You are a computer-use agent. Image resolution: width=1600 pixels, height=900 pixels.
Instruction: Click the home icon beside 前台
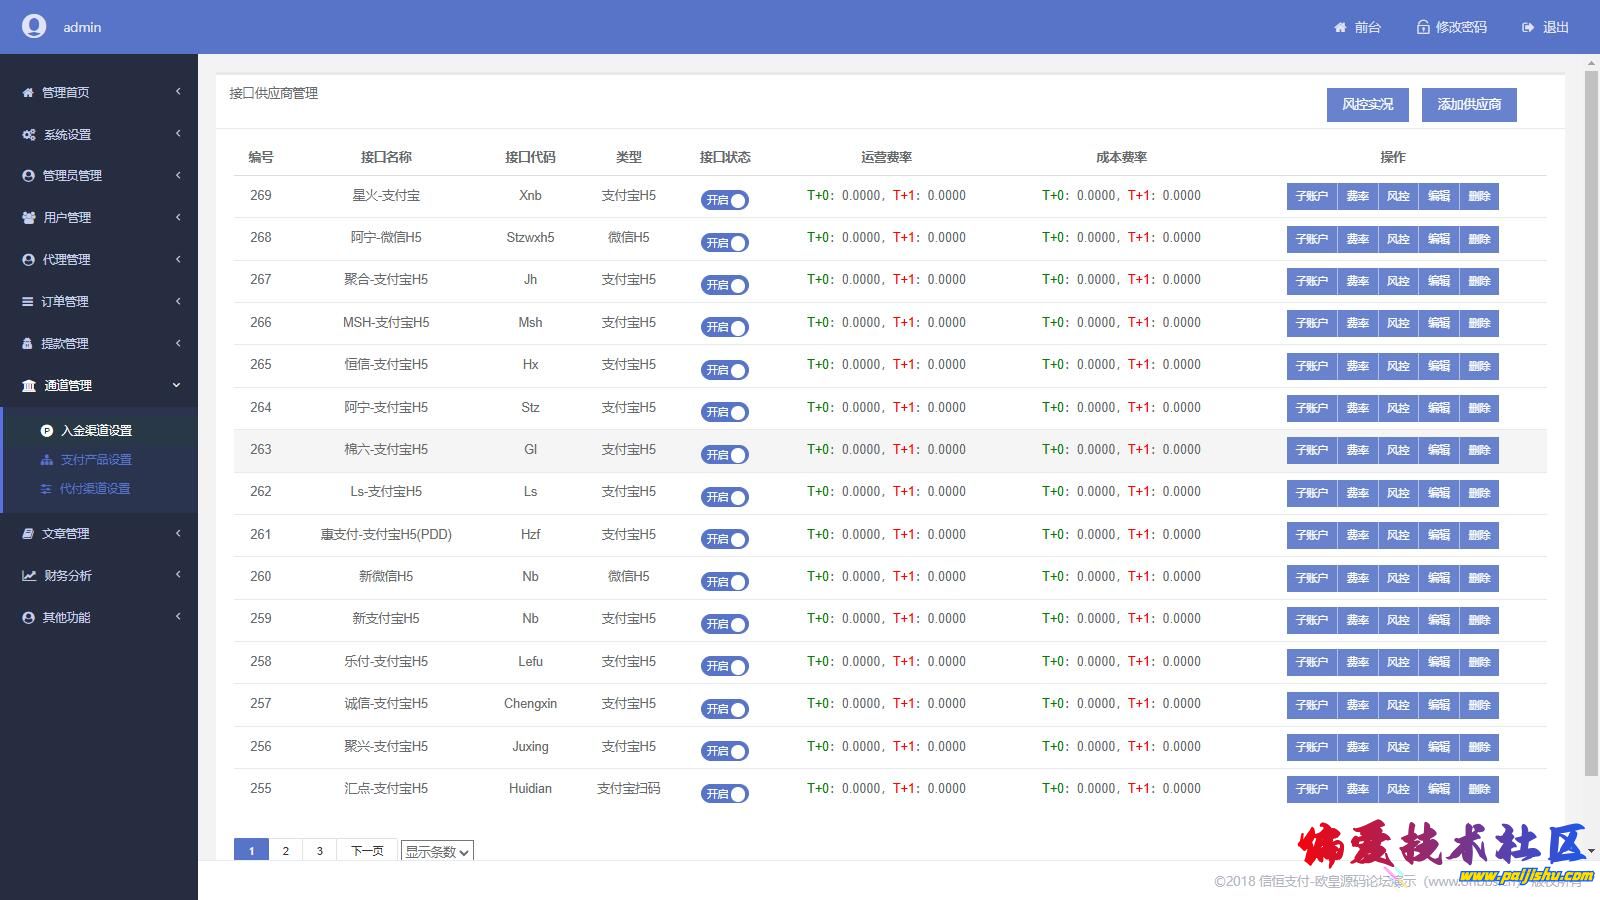(x=1340, y=28)
